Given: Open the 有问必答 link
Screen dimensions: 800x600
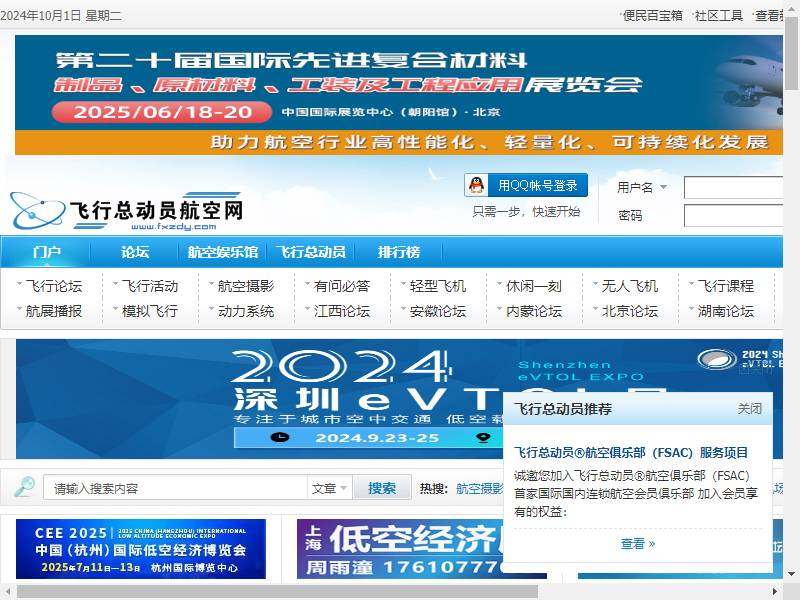Looking at the screenshot, I should (x=342, y=286).
